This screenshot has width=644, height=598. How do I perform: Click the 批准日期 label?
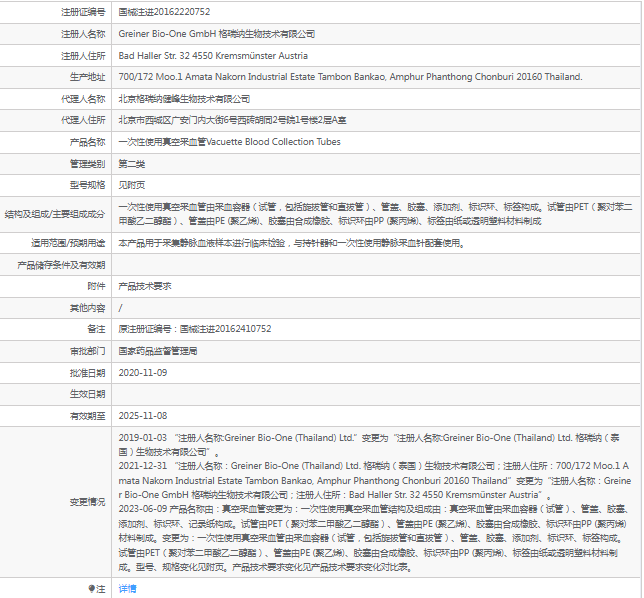pyautogui.click(x=87, y=373)
